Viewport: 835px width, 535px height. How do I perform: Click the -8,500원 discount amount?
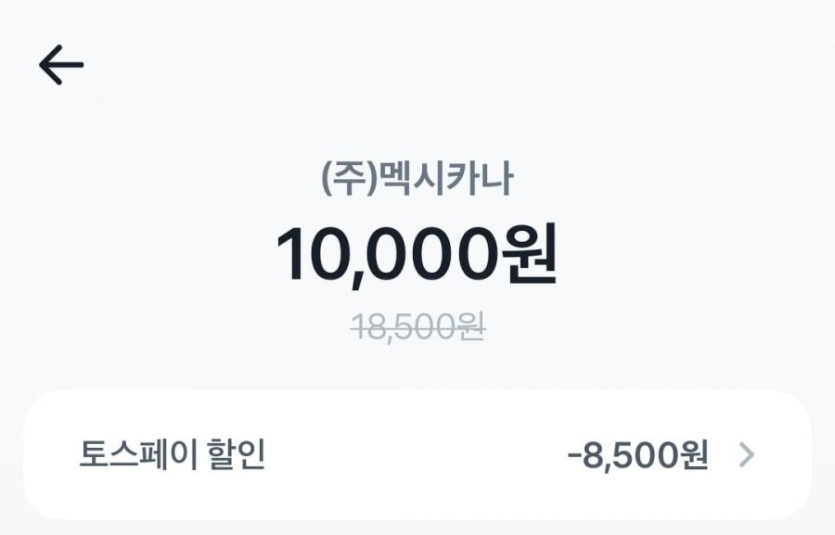tap(638, 456)
